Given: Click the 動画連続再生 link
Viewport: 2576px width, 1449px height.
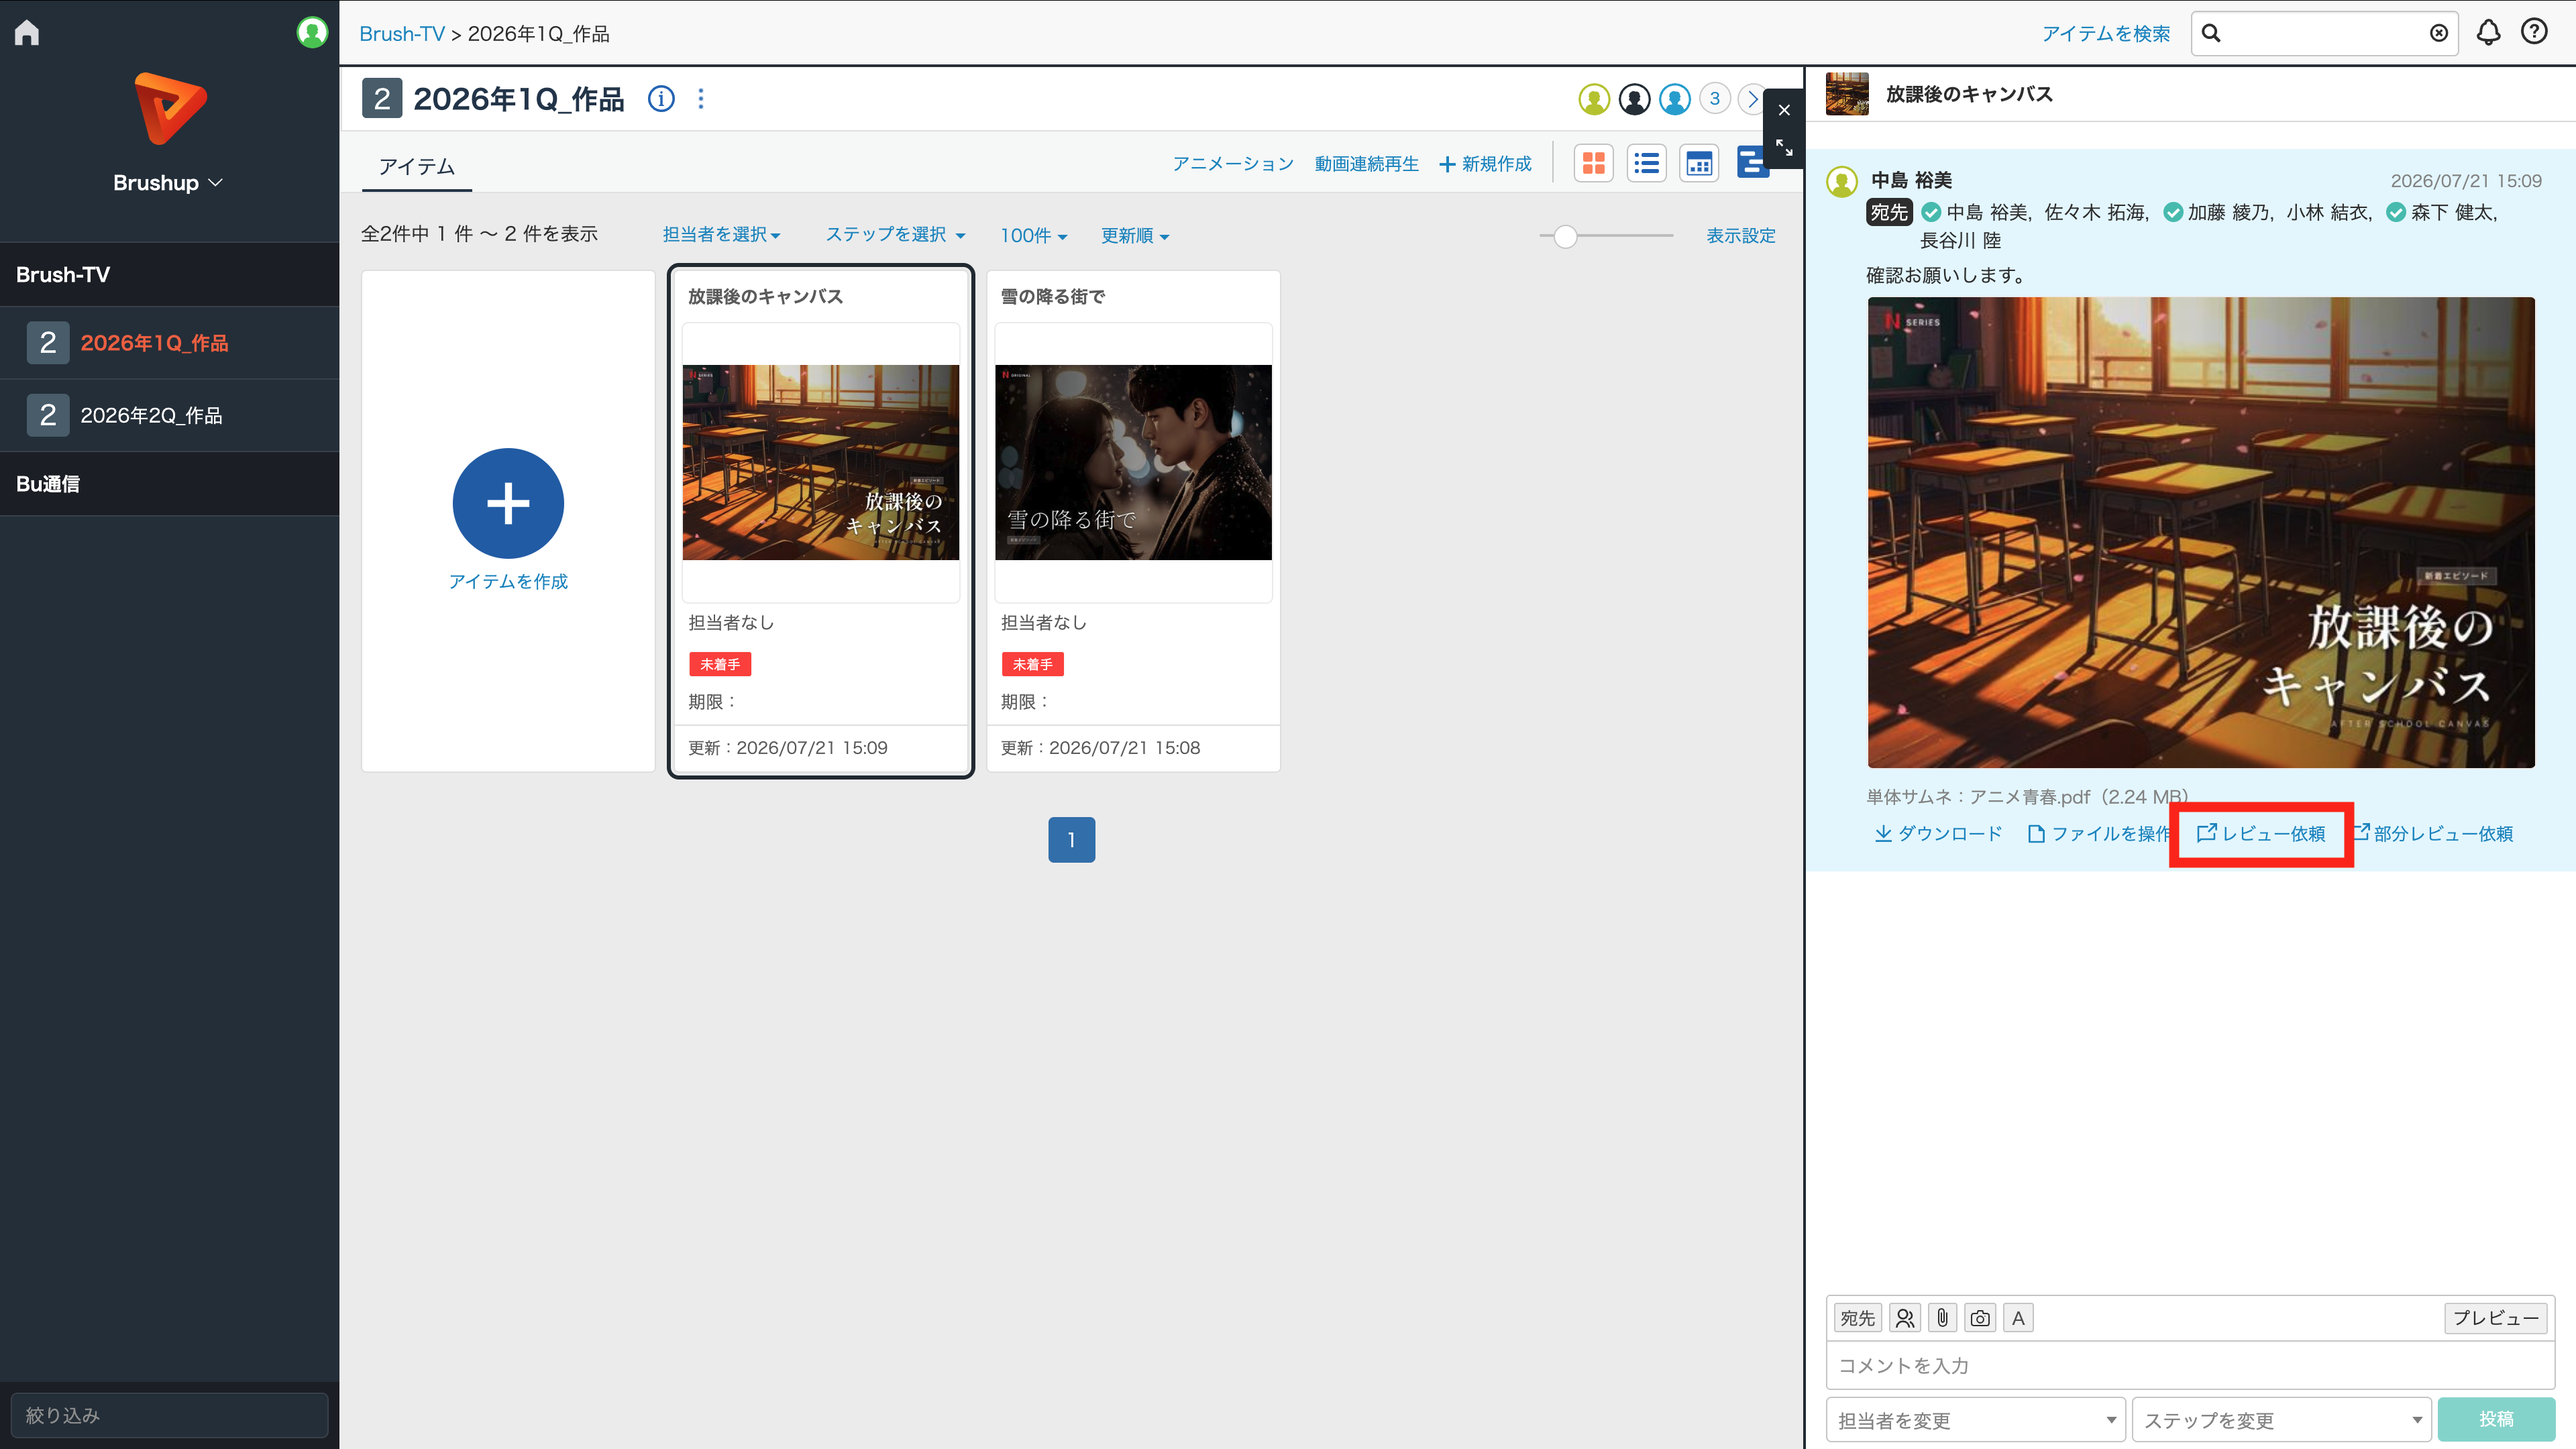Looking at the screenshot, I should (x=1367, y=164).
